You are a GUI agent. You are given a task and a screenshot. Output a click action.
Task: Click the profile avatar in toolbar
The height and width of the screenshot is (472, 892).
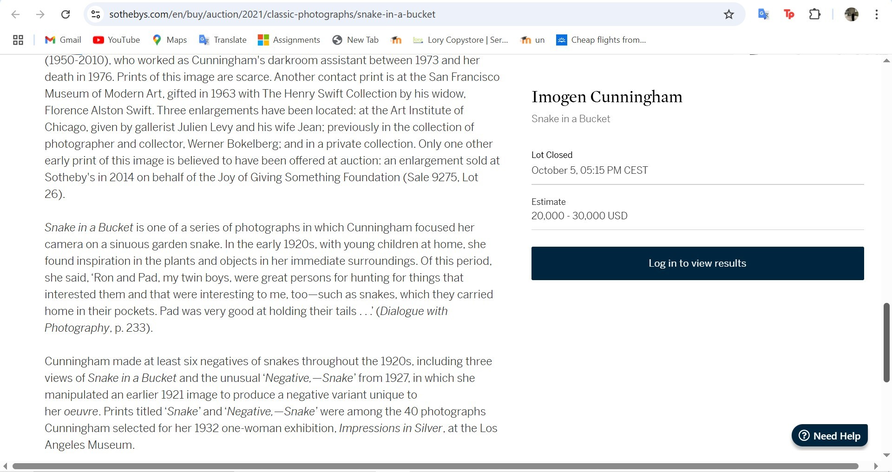(851, 15)
